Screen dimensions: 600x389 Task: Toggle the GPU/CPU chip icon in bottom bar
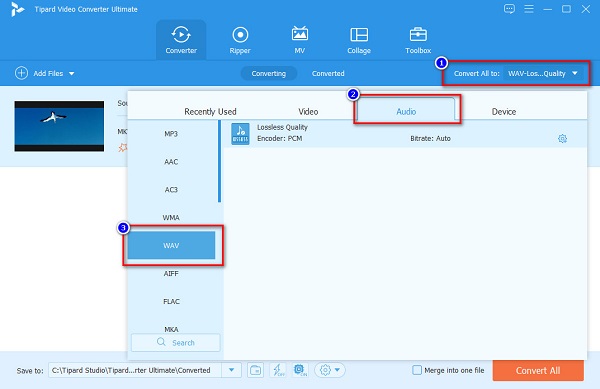300,370
